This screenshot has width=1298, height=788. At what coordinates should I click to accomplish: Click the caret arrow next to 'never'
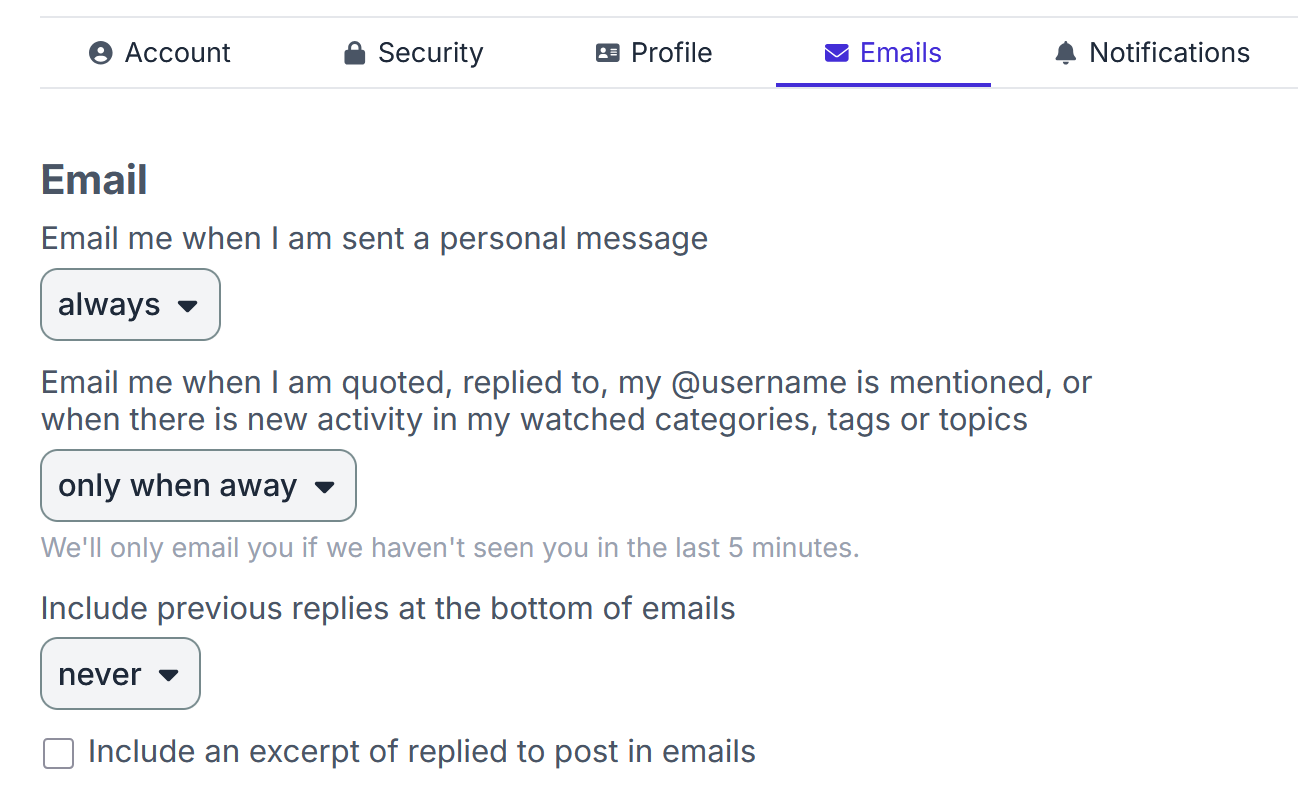point(168,676)
